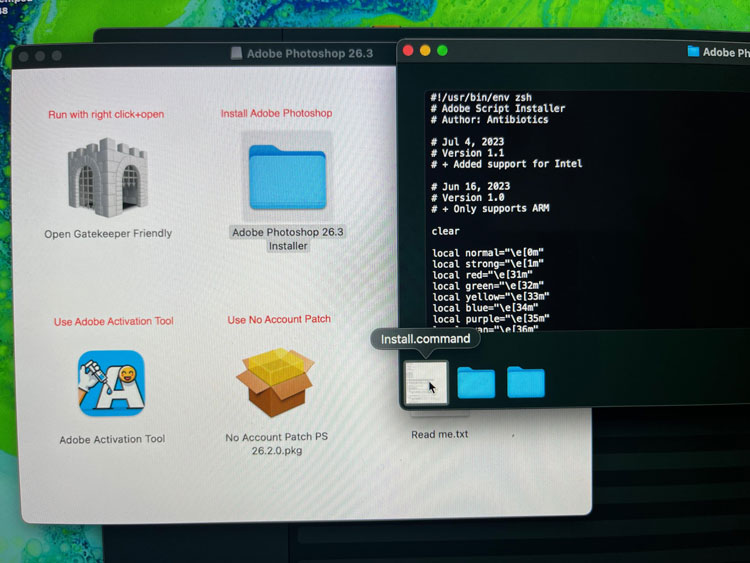Image resolution: width=750 pixels, height=563 pixels.
Task: Open the No Account Patch package icon
Action: pos(276,382)
